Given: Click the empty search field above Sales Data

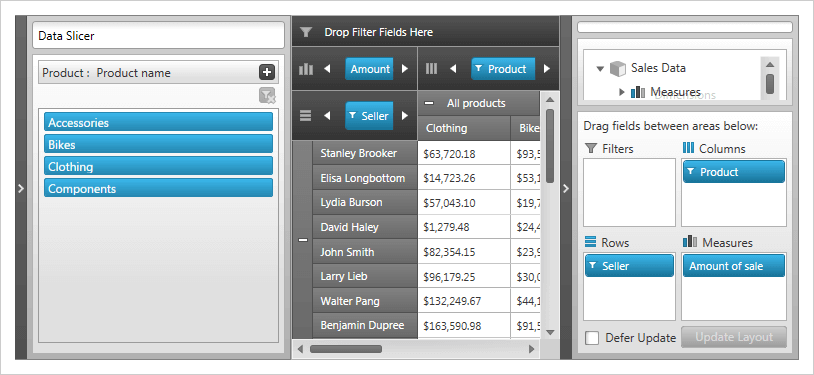Looking at the screenshot, I should [x=685, y=27].
